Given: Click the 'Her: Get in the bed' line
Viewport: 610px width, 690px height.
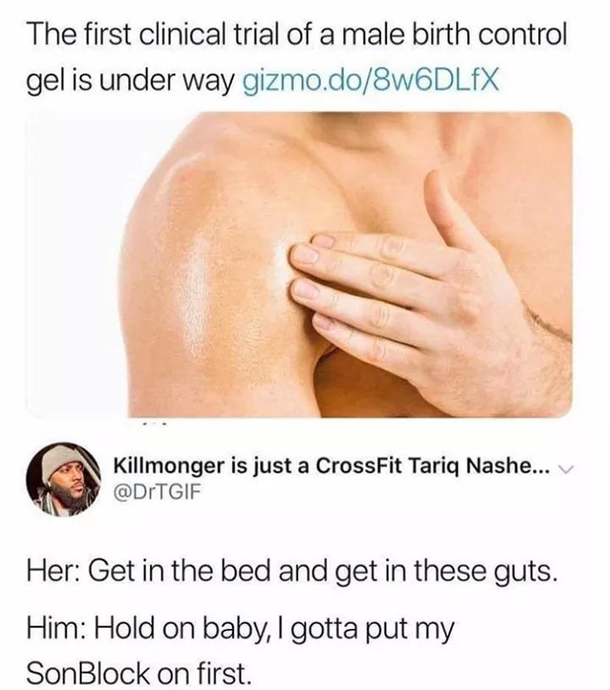Looking at the screenshot, I should (x=291, y=572).
